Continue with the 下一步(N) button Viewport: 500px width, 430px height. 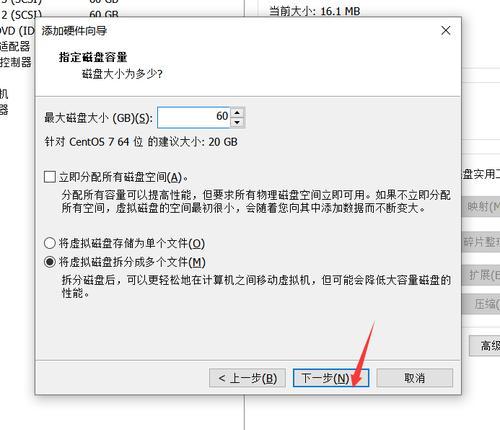(331, 378)
